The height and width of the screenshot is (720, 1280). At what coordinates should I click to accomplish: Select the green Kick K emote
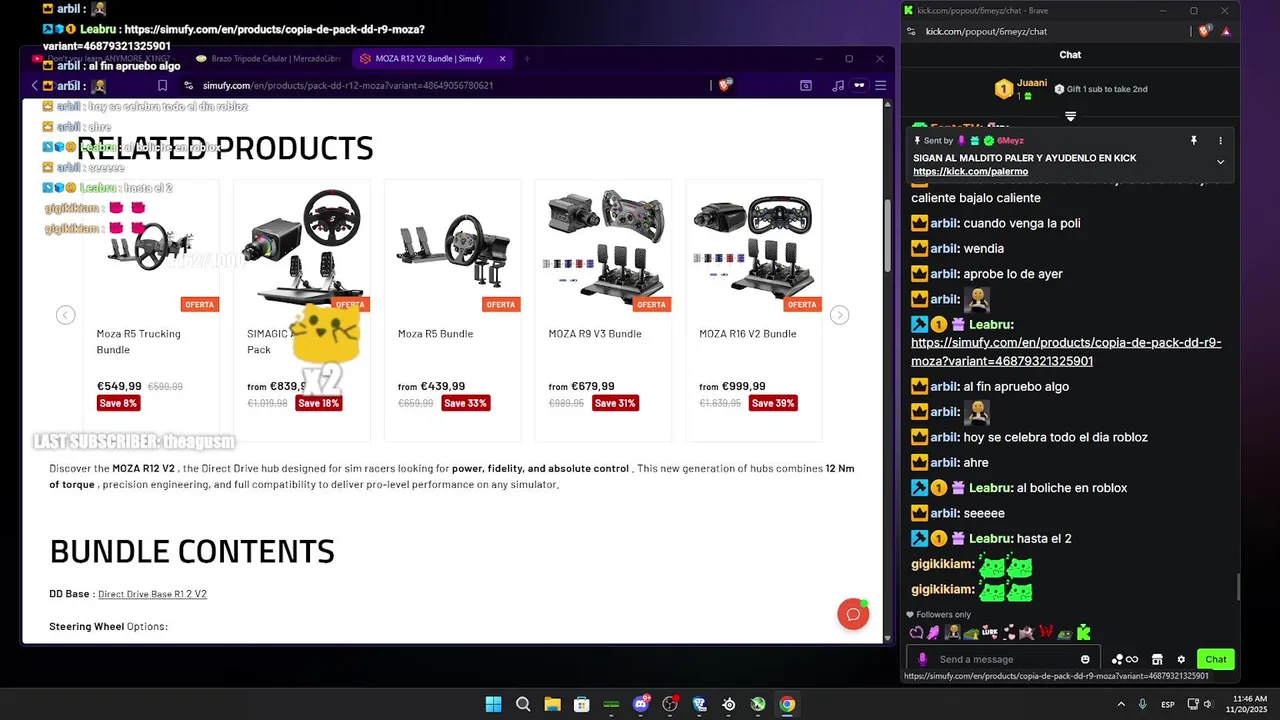coord(1084,632)
